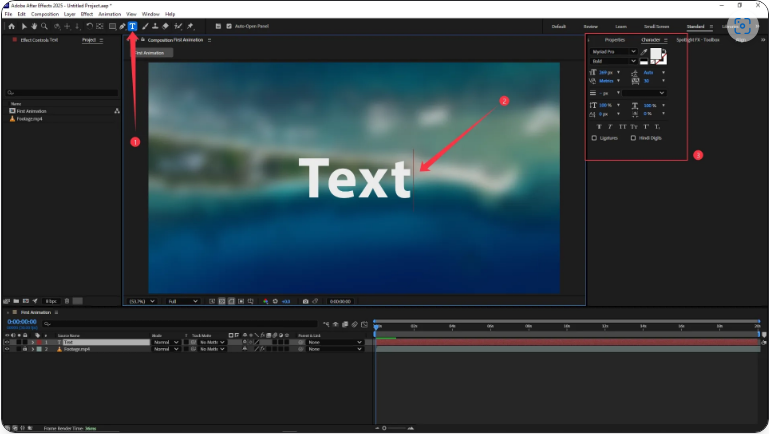Click the 8 bpc color depth button
Screen dimensions: 769x434
51,301
